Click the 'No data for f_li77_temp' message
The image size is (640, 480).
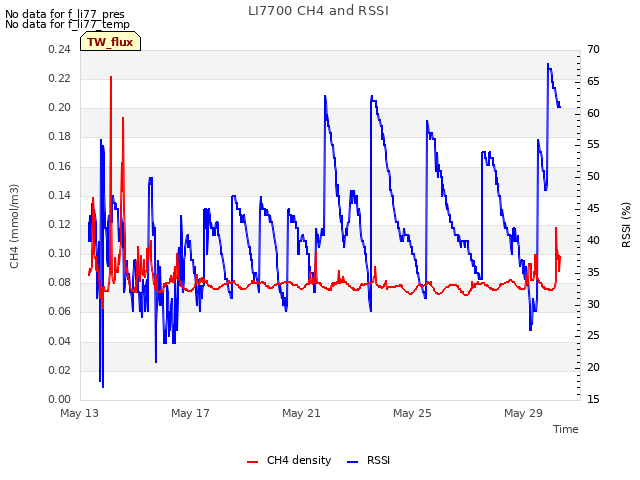tap(67, 24)
